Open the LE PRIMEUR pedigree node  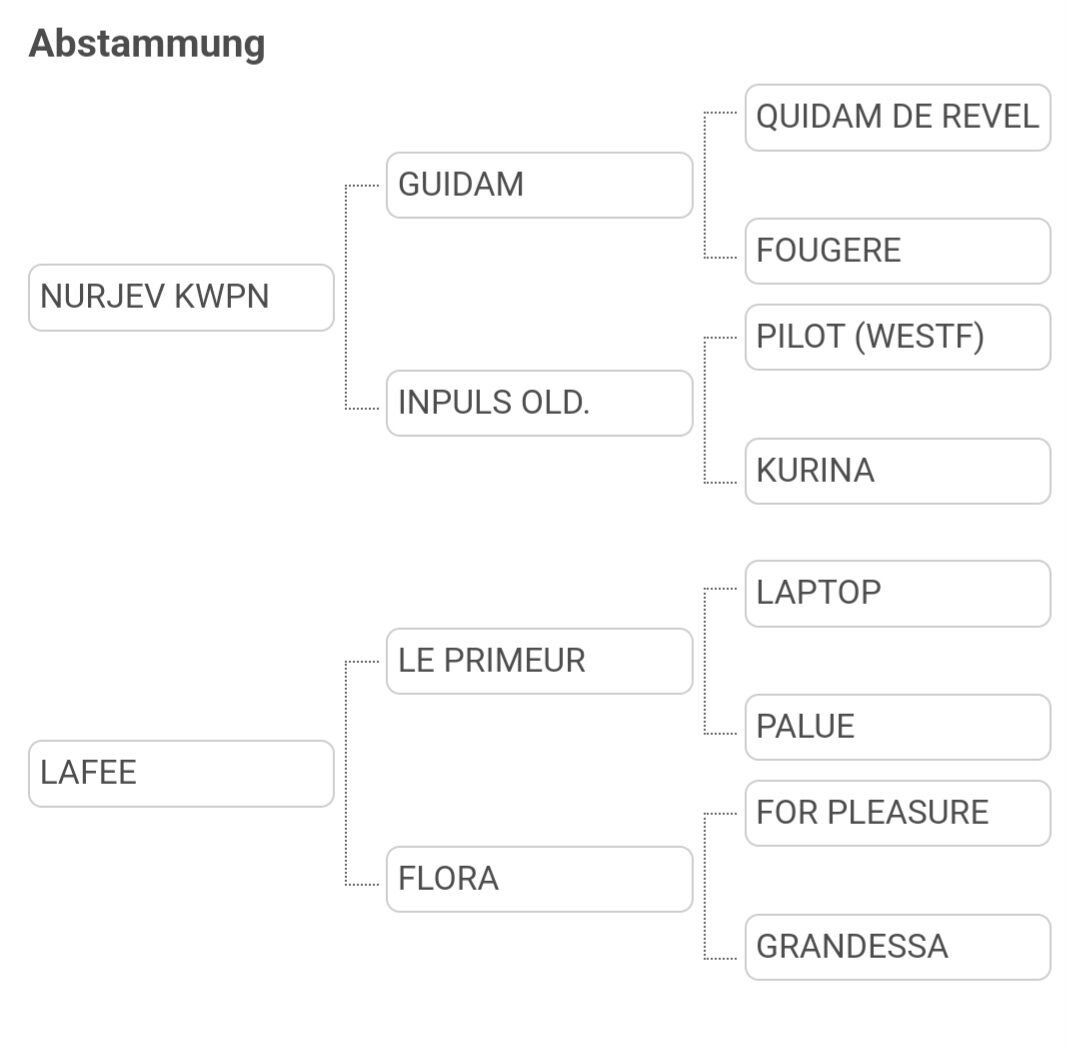(x=539, y=661)
